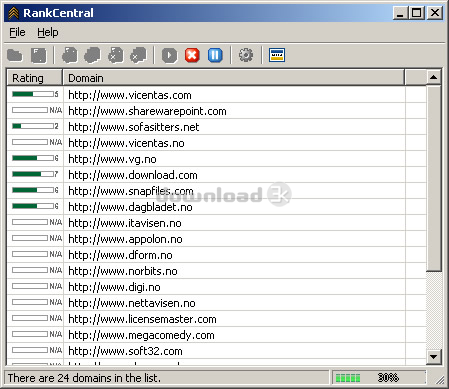Minimize the RankCentral window

coord(400,13)
